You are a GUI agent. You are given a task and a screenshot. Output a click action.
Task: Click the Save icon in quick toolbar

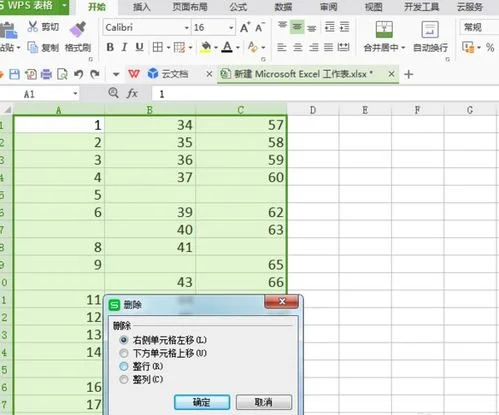(x=14, y=74)
